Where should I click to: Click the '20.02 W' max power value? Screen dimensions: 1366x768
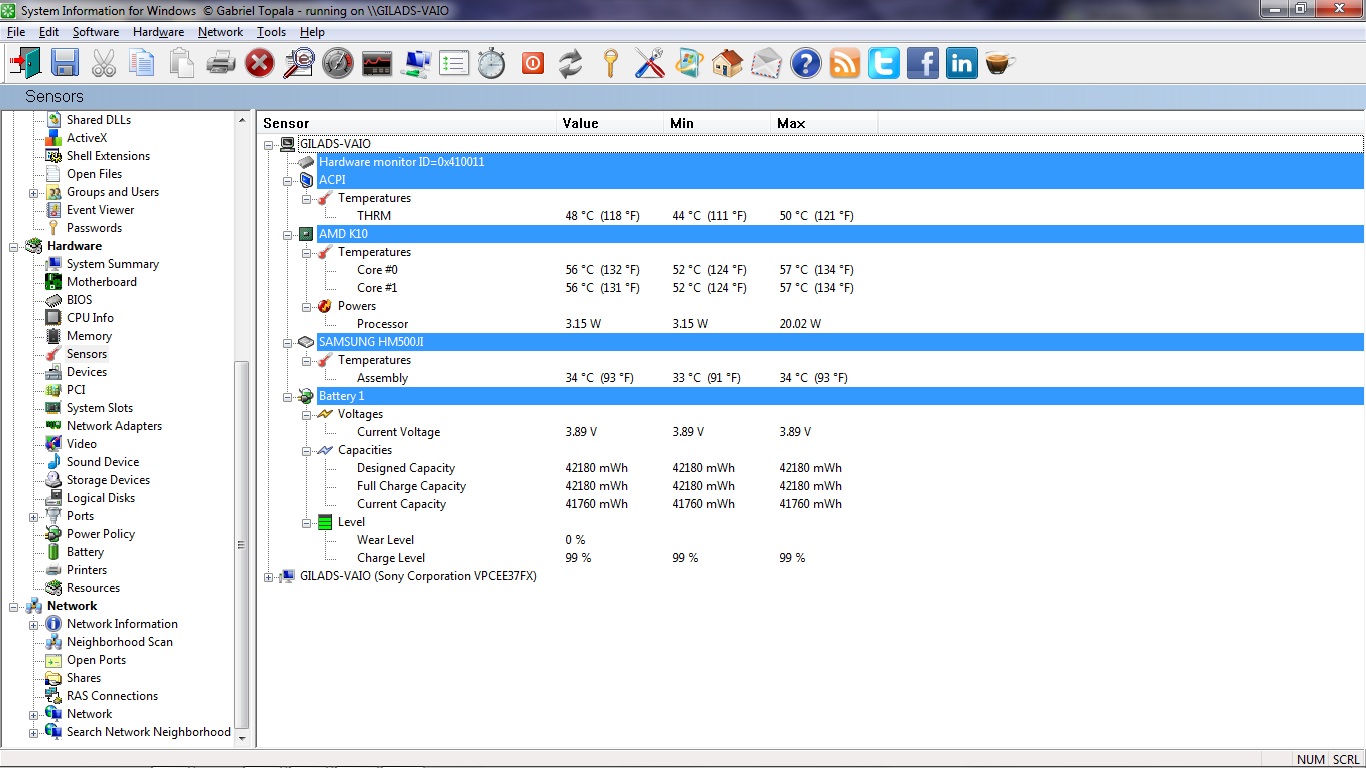(x=800, y=324)
